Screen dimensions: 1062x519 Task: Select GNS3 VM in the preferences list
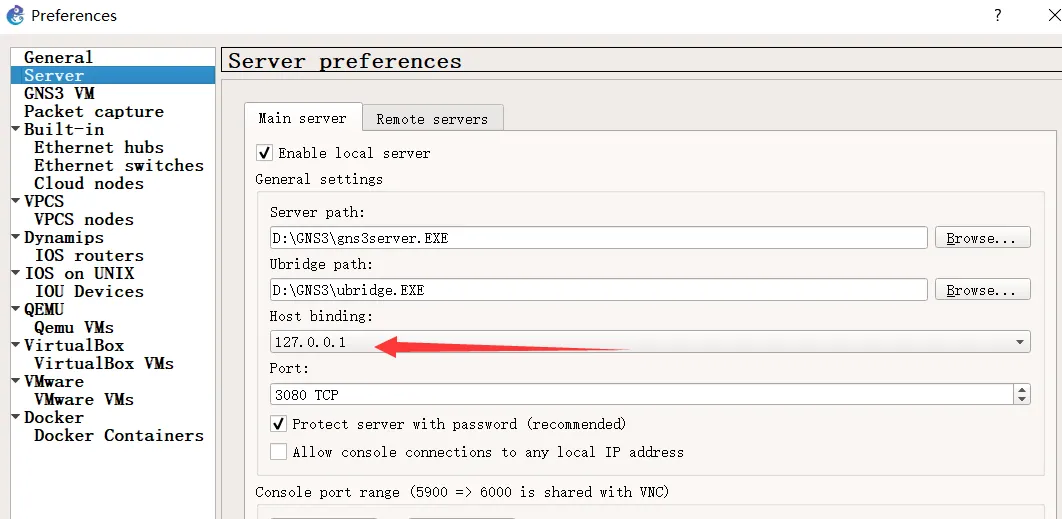(59, 94)
